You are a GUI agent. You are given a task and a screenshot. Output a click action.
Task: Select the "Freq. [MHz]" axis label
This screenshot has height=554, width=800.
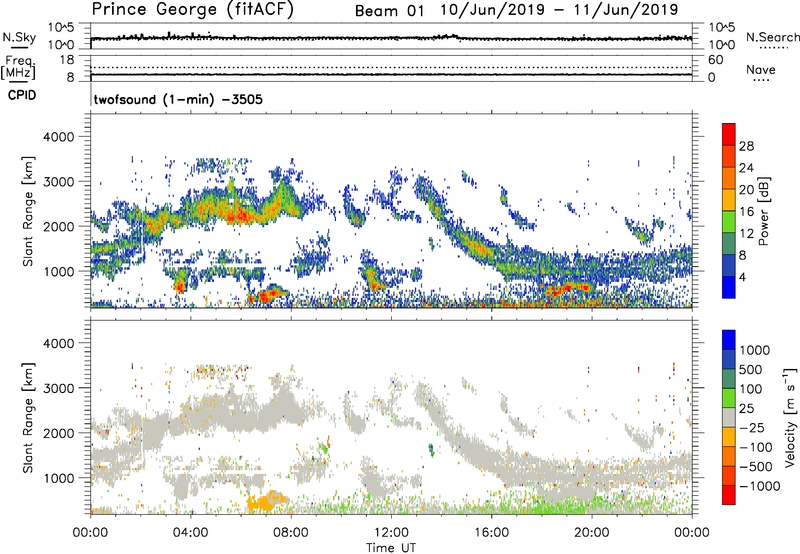pyautogui.click(x=18, y=68)
